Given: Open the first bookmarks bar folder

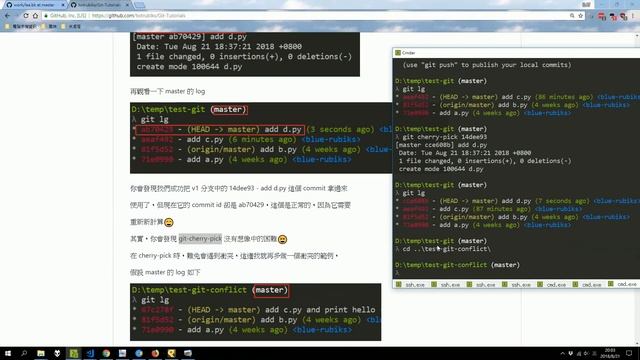Looking at the screenshot, I should tap(20, 26).
